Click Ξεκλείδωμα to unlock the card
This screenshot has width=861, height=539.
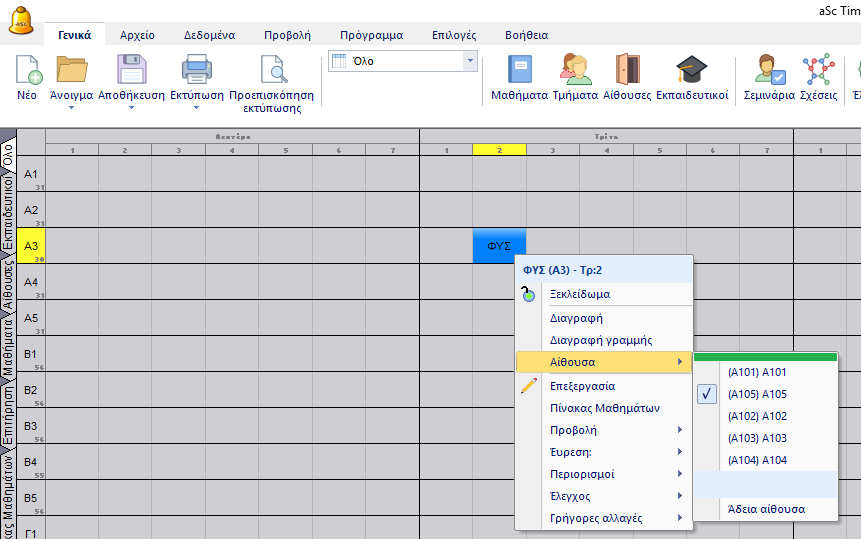[580, 294]
